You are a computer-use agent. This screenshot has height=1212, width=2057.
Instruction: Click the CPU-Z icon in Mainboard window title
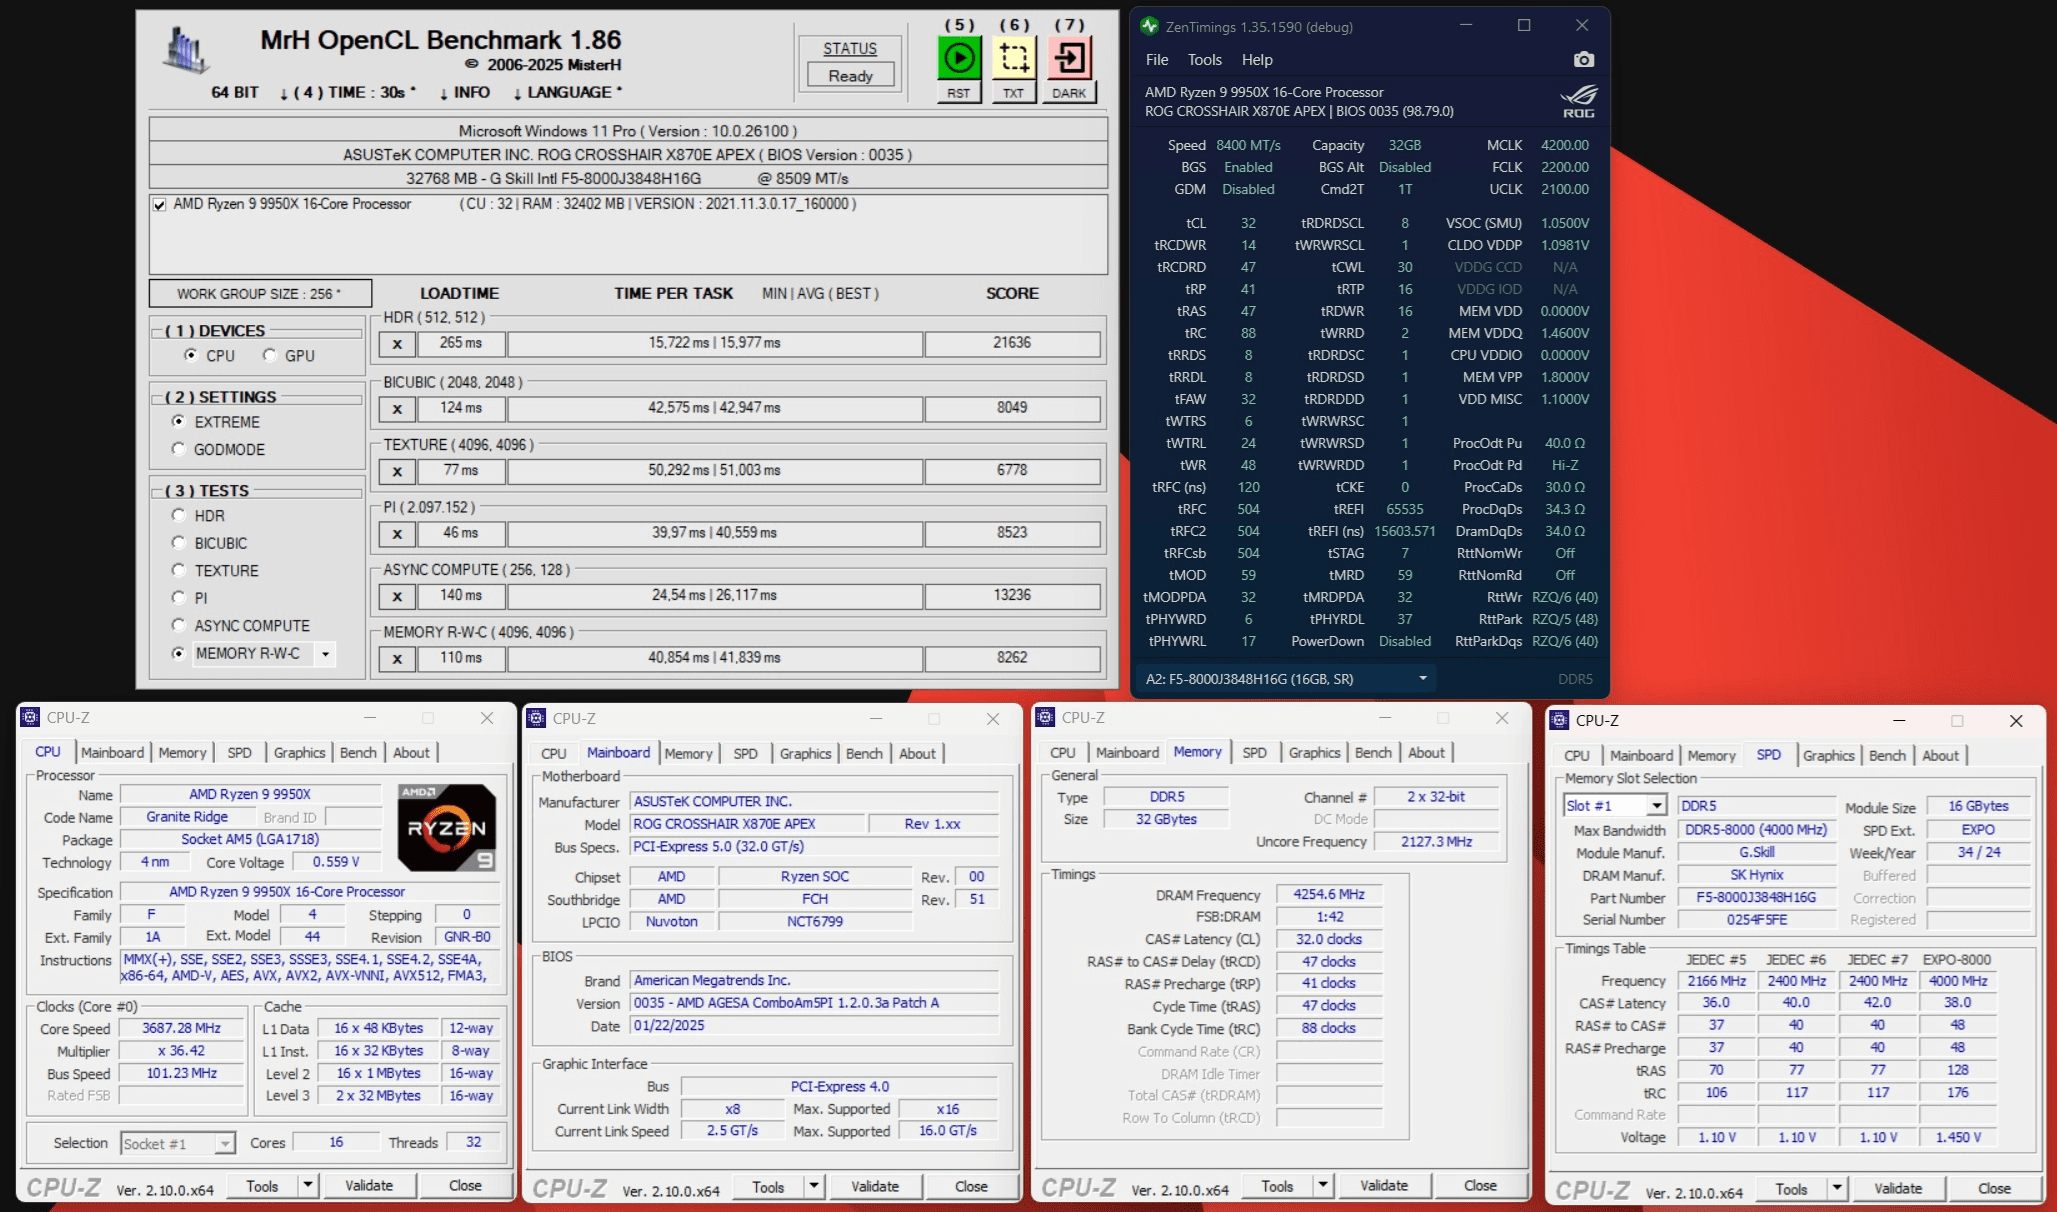[537, 718]
